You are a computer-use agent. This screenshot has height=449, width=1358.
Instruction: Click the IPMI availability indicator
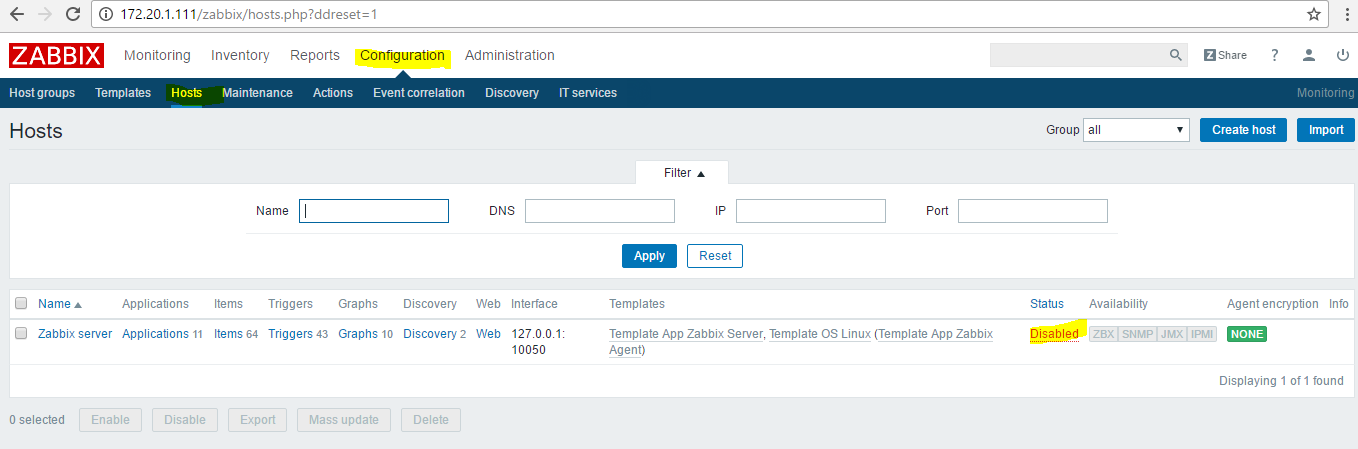pyautogui.click(x=1202, y=334)
